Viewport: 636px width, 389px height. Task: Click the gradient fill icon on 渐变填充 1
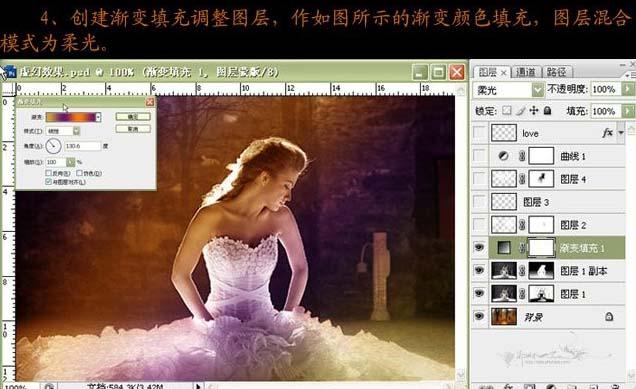coord(504,247)
